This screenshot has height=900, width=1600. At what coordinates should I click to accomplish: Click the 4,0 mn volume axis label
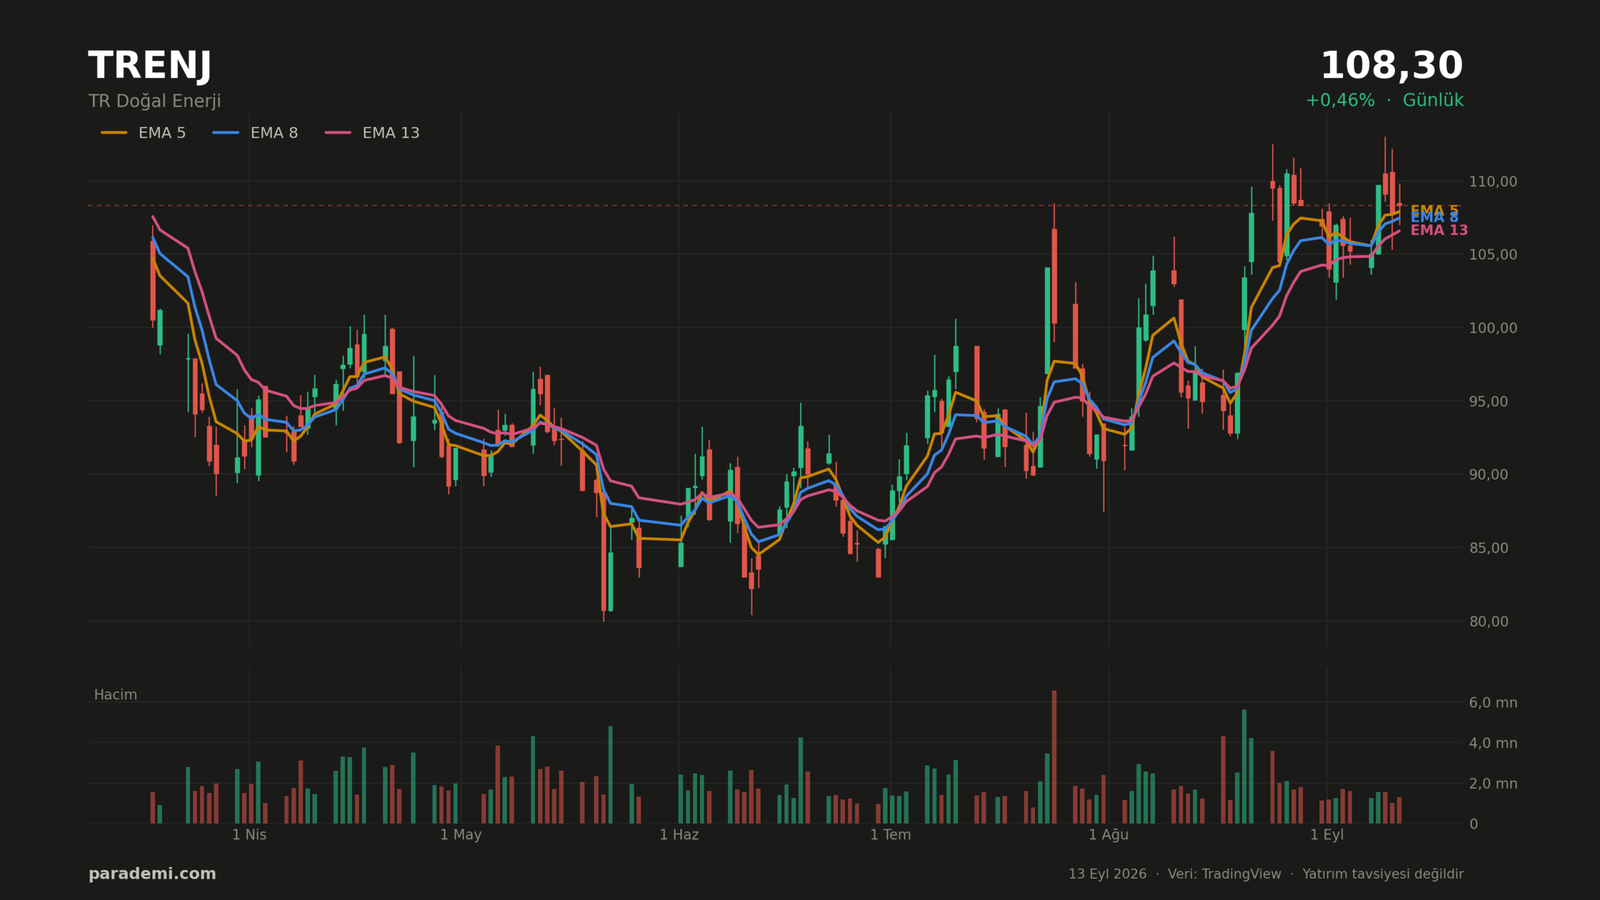pyautogui.click(x=1493, y=743)
